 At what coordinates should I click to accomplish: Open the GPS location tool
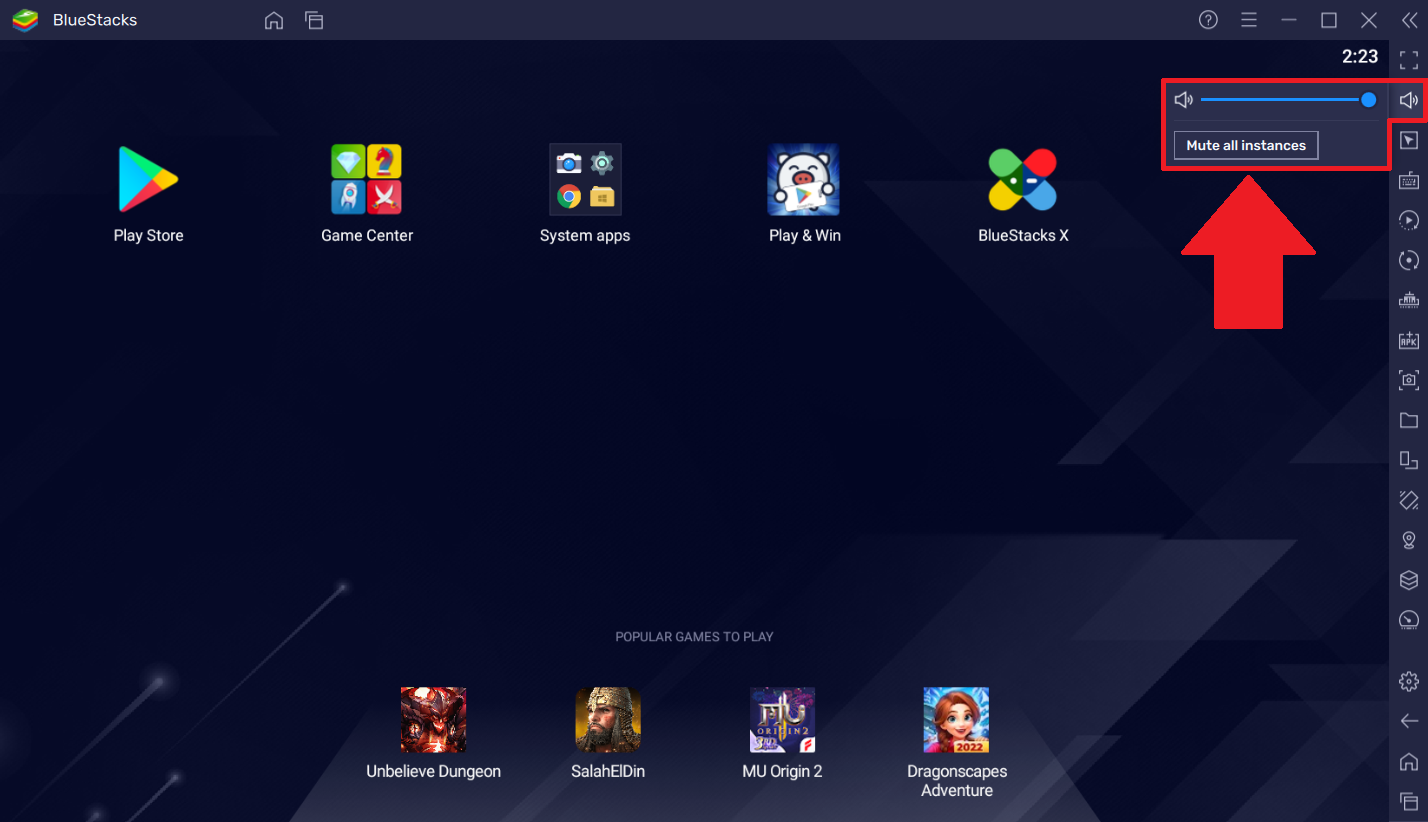pyautogui.click(x=1408, y=540)
